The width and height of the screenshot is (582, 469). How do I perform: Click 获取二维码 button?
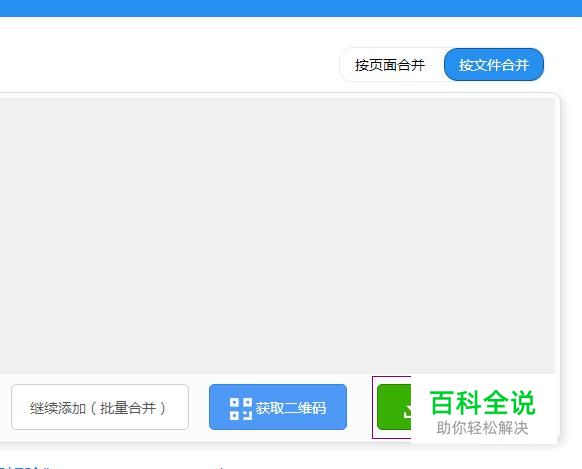[278, 407]
